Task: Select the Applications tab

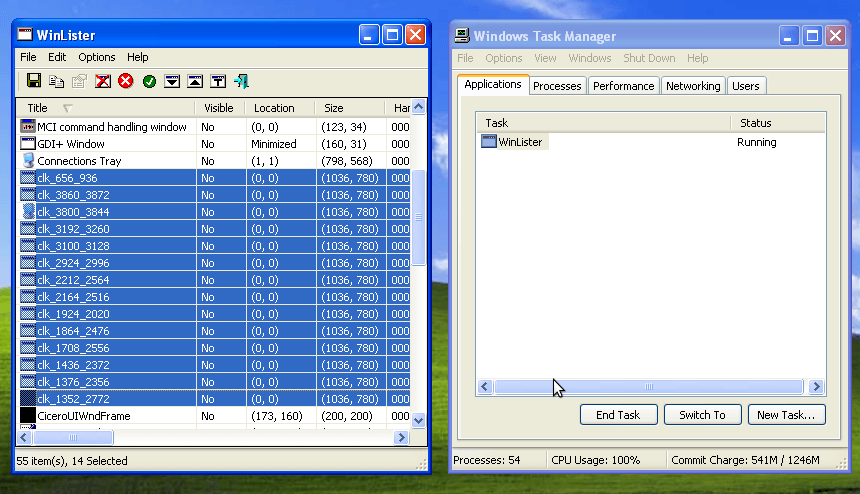Action: [493, 84]
